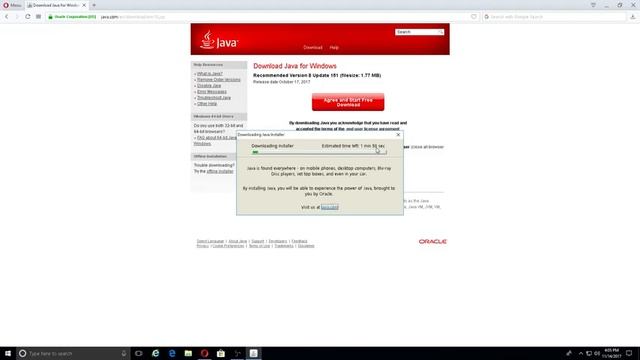
Task: Open Task View in taskbar
Action: coord(139,353)
